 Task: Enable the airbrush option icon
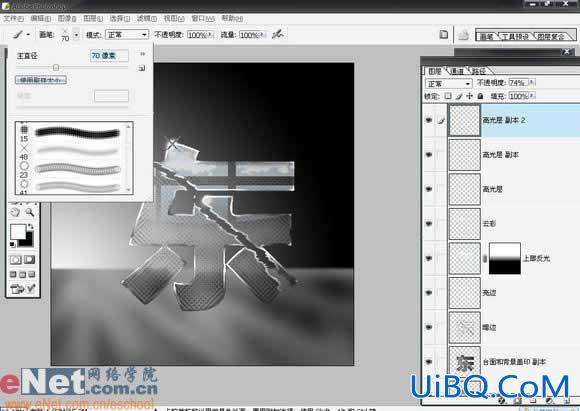click(x=277, y=34)
